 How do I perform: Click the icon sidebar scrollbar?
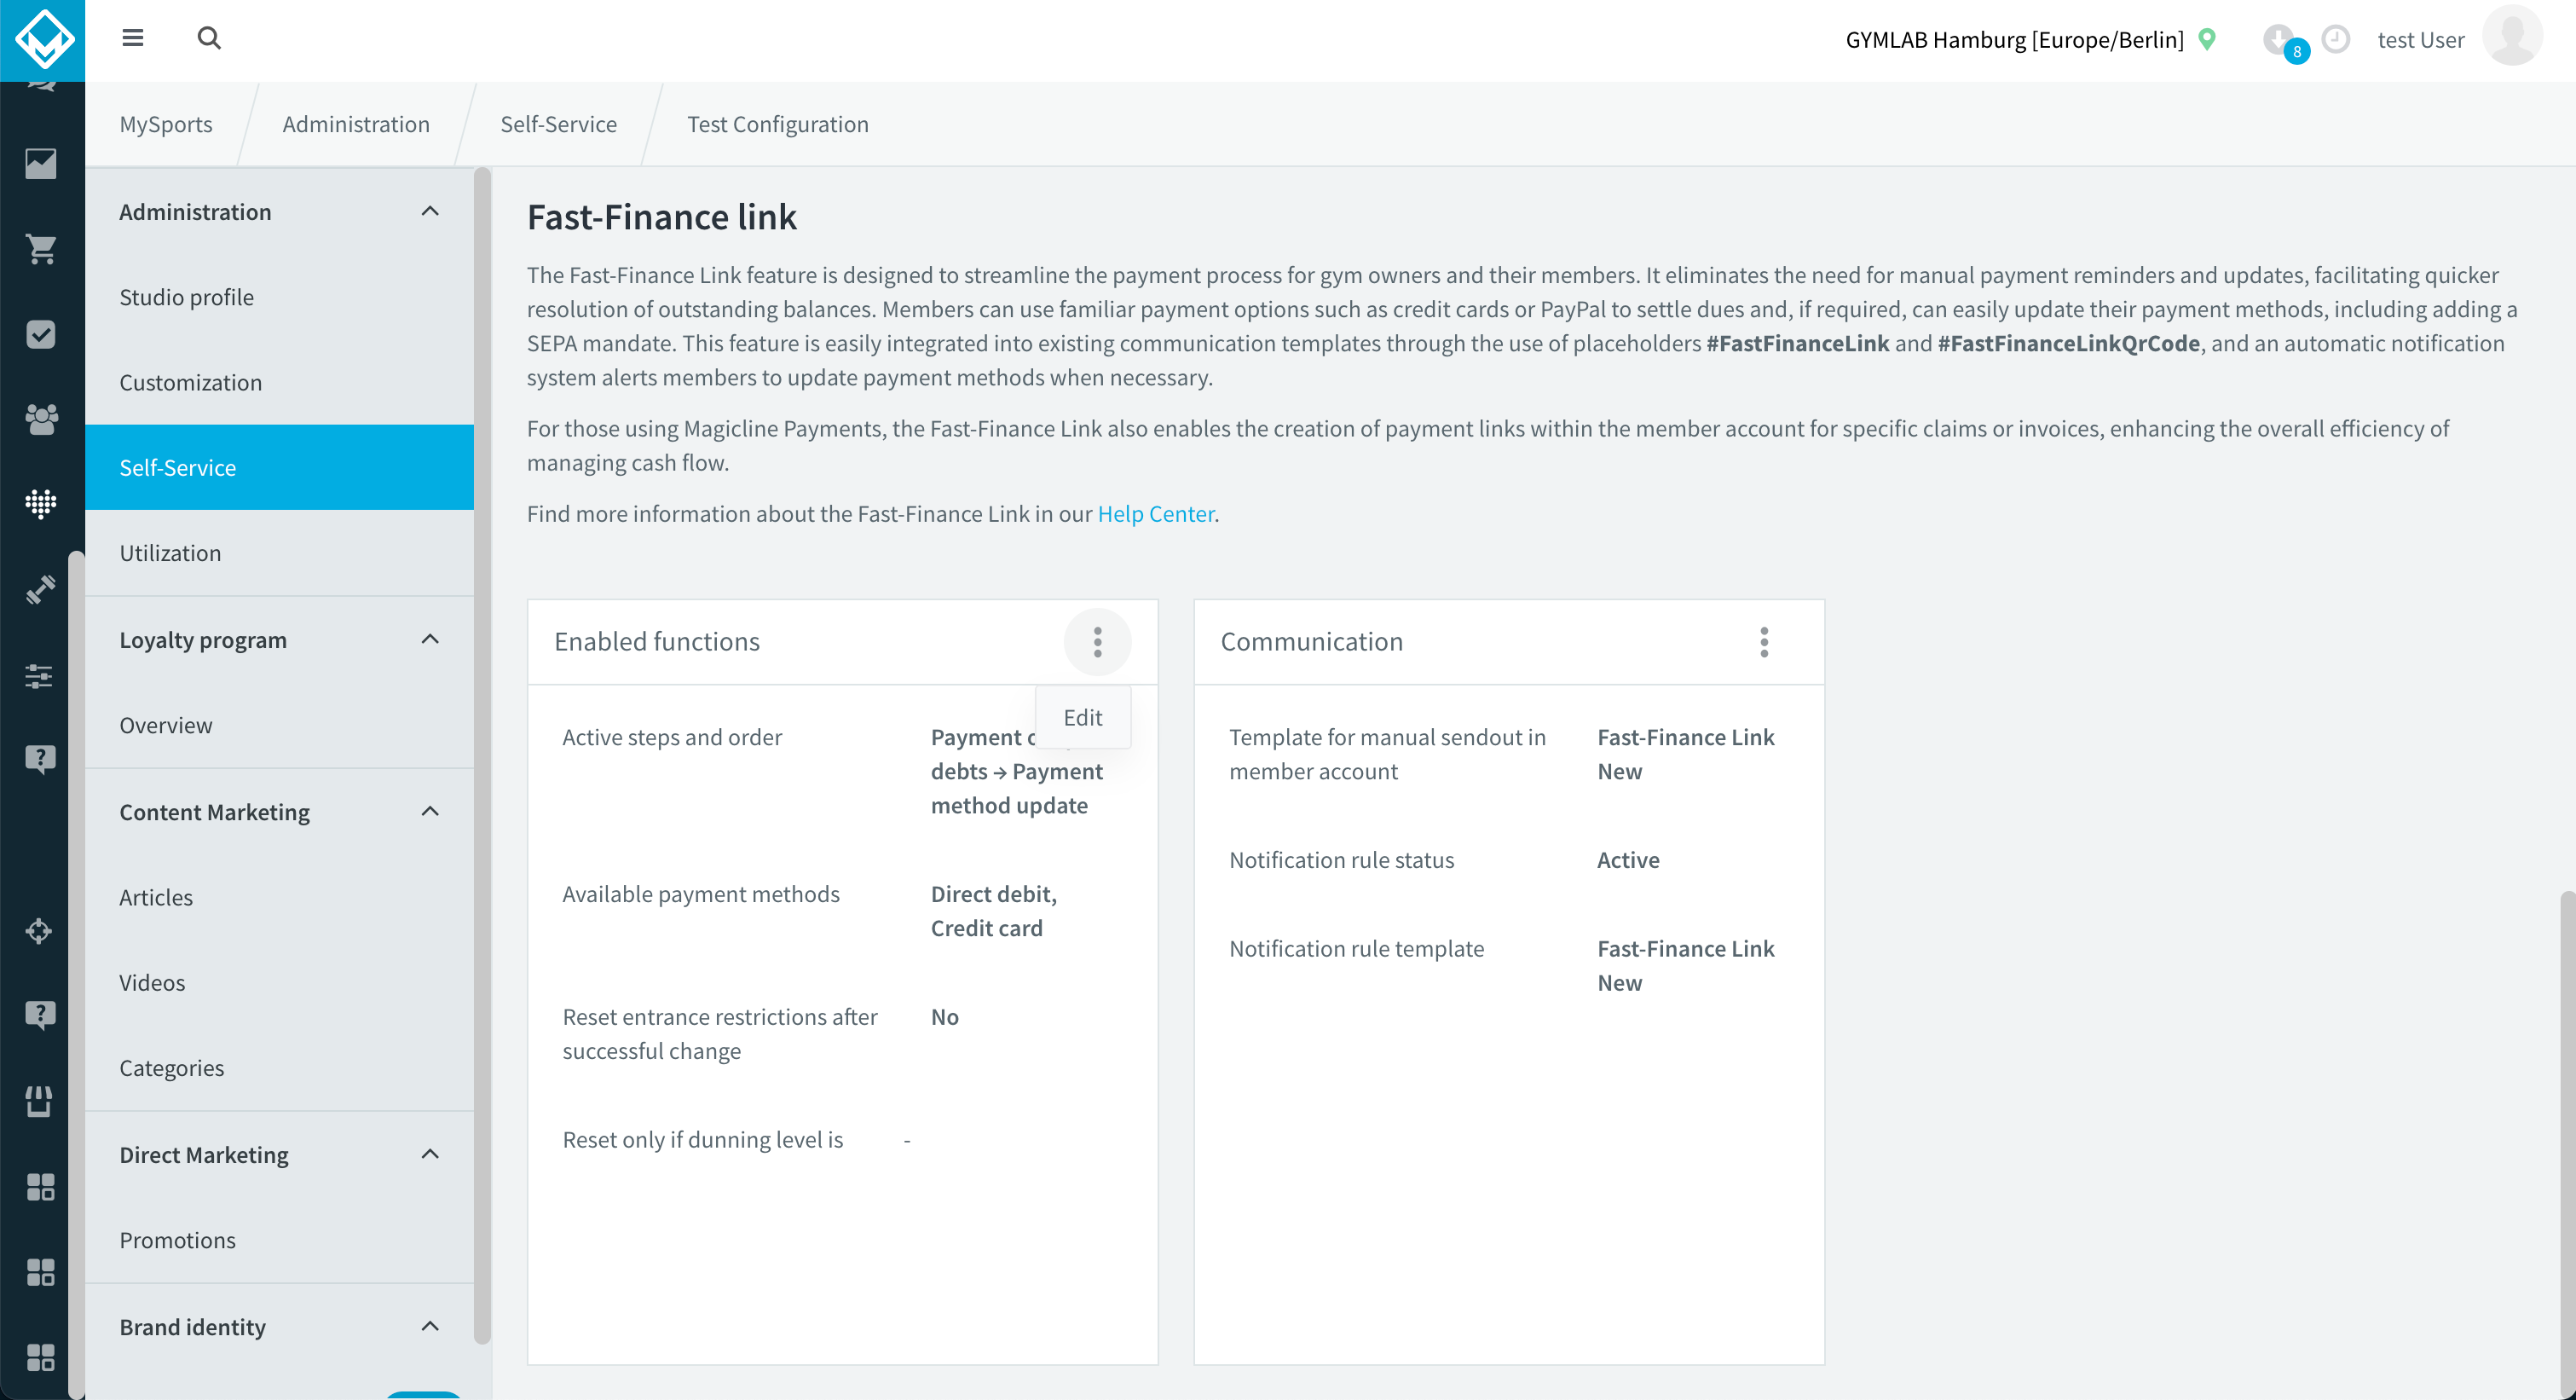pos(76,975)
